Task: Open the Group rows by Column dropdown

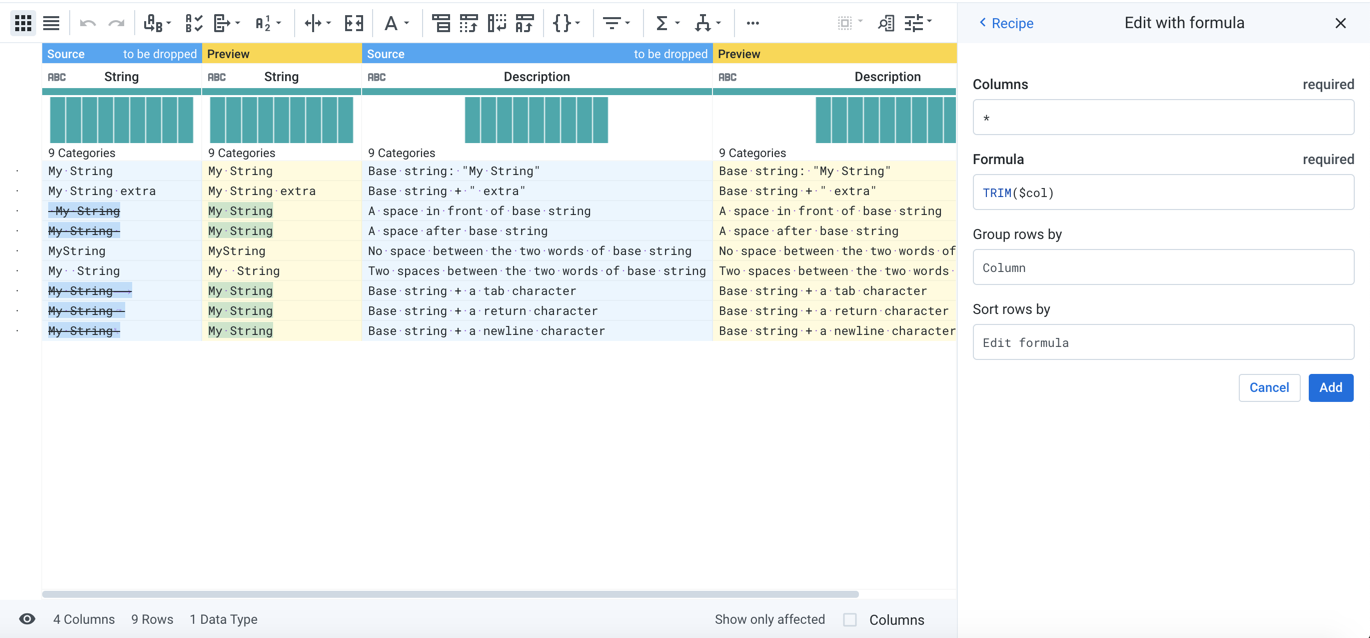Action: (1163, 267)
